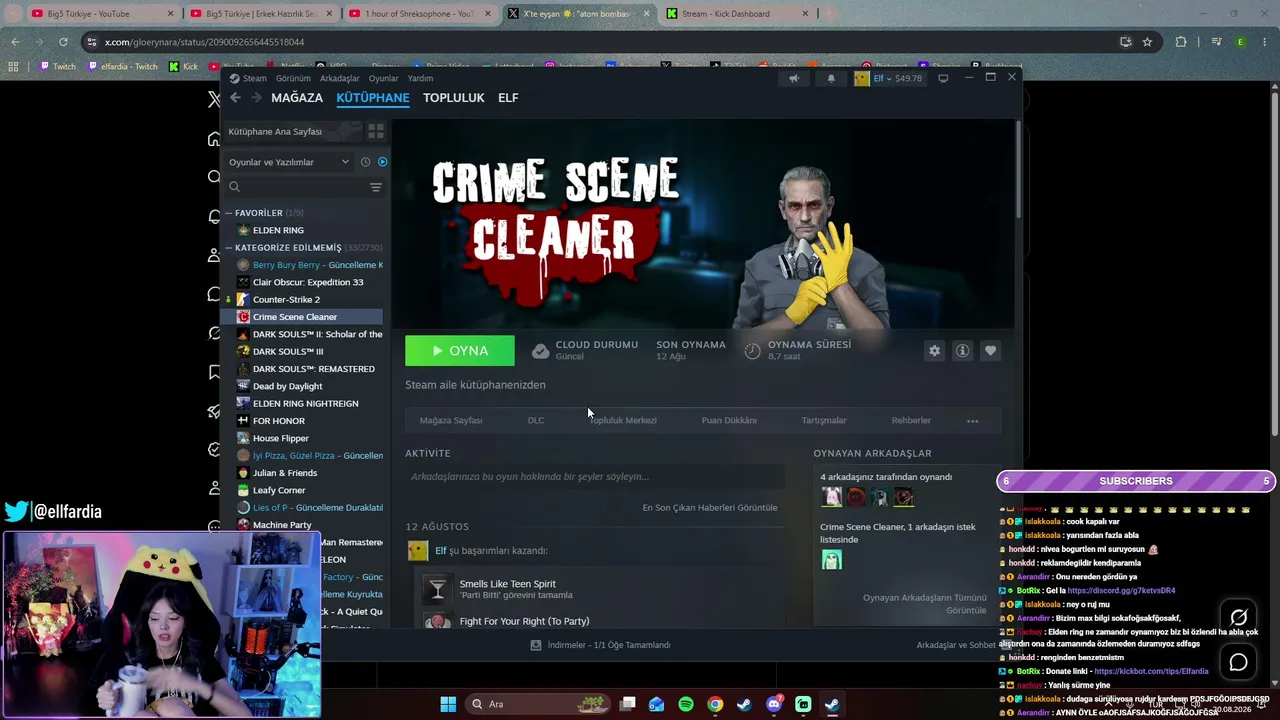The width and height of the screenshot is (1280, 720).
Task: Open Puan Dükkânı link
Action: pyautogui.click(x=729, y=421)
